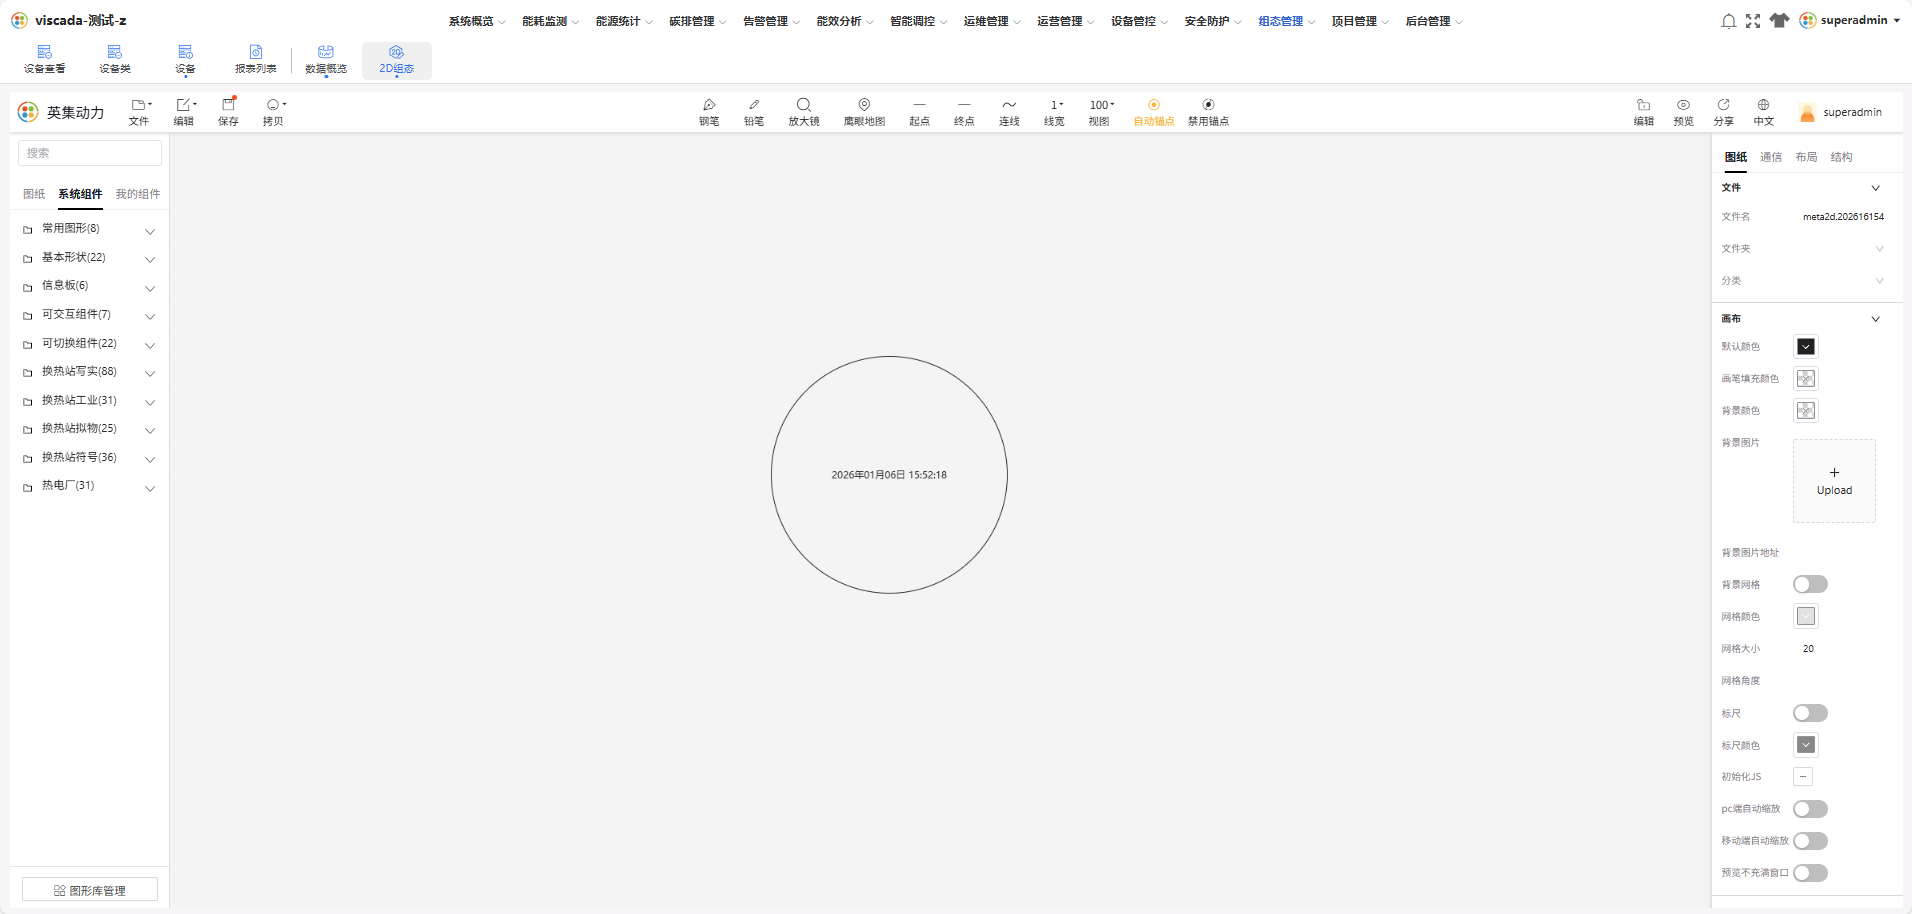Viewport: 1912px width, 914px height.
Task: Open 数据概览 shortcut
Action: tap(326, 60)
